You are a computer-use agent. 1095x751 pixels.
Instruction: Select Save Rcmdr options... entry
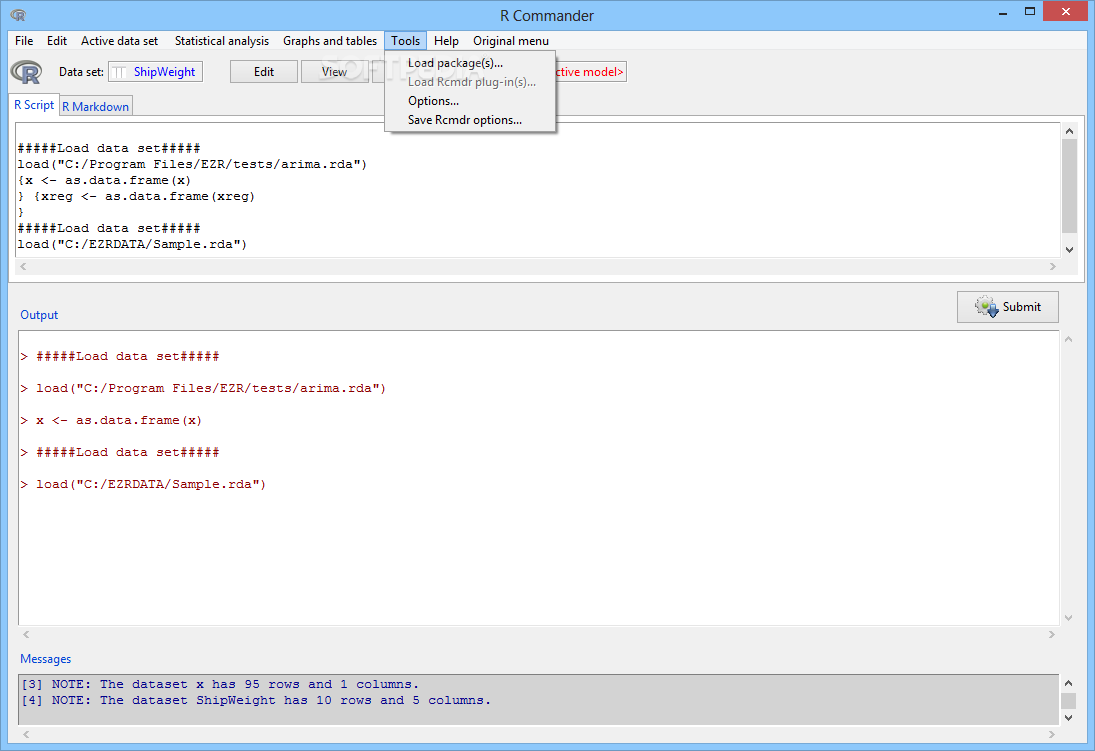point(464,119)
